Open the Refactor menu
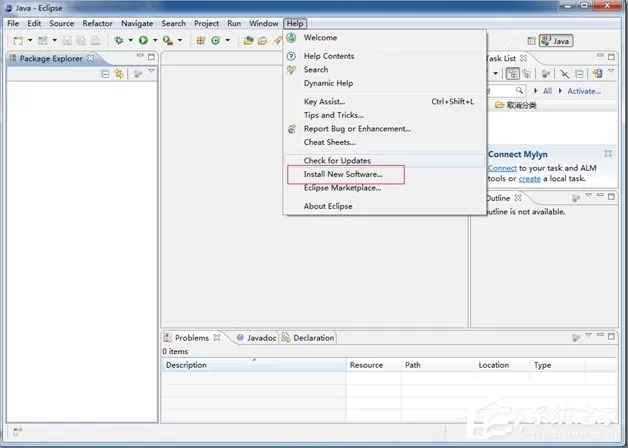The height and width of the screenshot is (448, 628). 97,24
